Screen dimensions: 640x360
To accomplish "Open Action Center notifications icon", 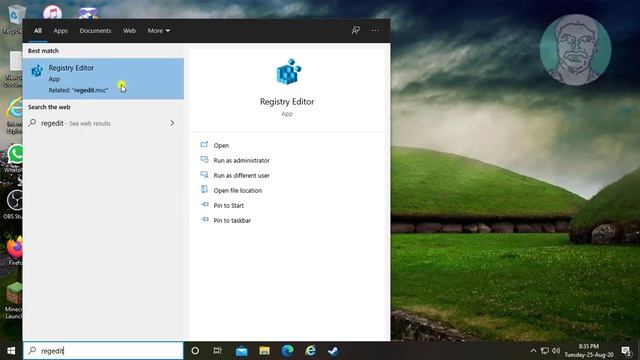I will point(626,351).
